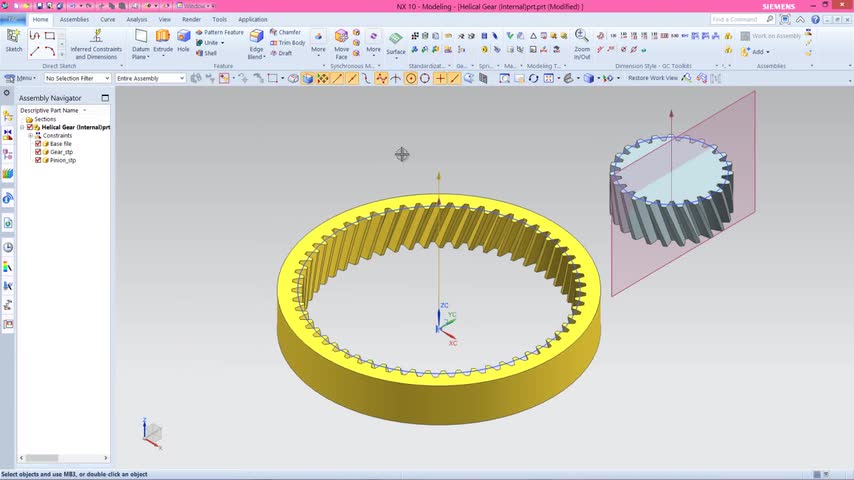This screenshot has height=480, width=854.
Task: Select the Arc sketch tool
Action: (50, 51)
